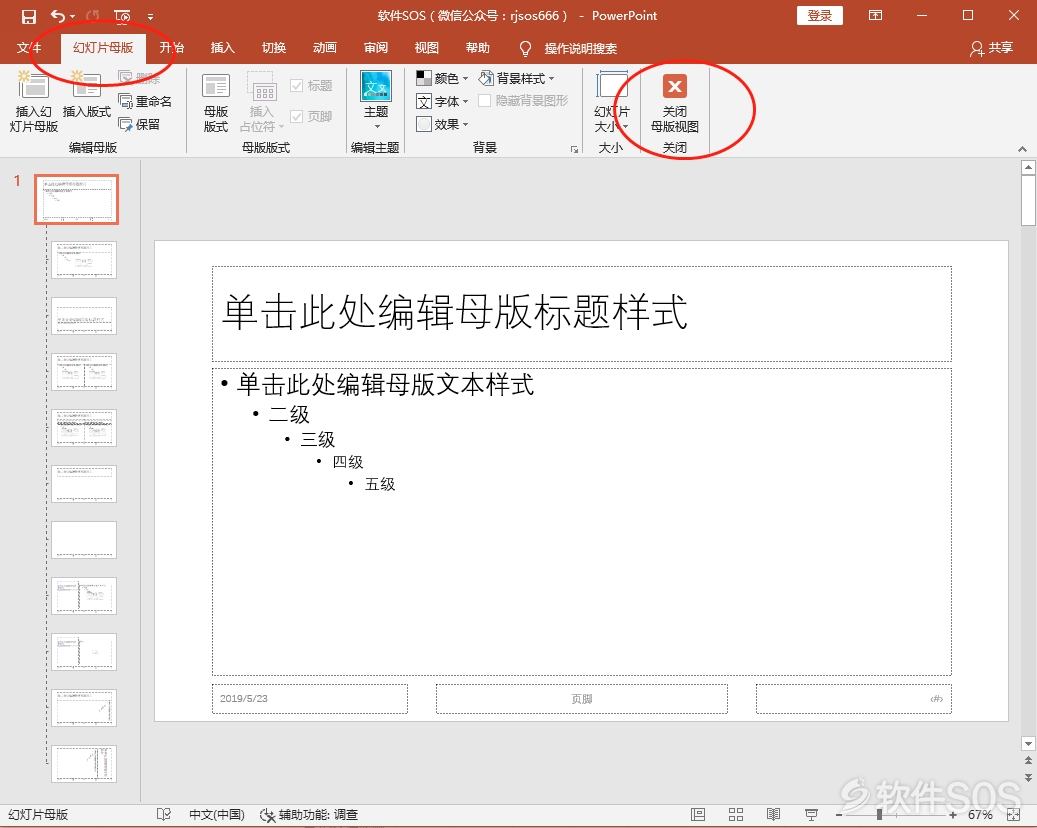1037x828 pixels.
Task: Click the 二级 bullet level text
Action: pyautogui.click(x=289, y=414)
